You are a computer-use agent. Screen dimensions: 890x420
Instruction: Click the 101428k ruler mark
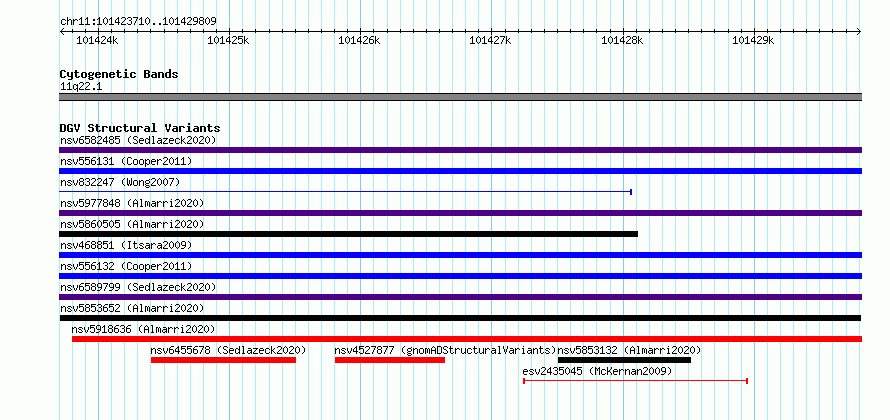(622, 40)
